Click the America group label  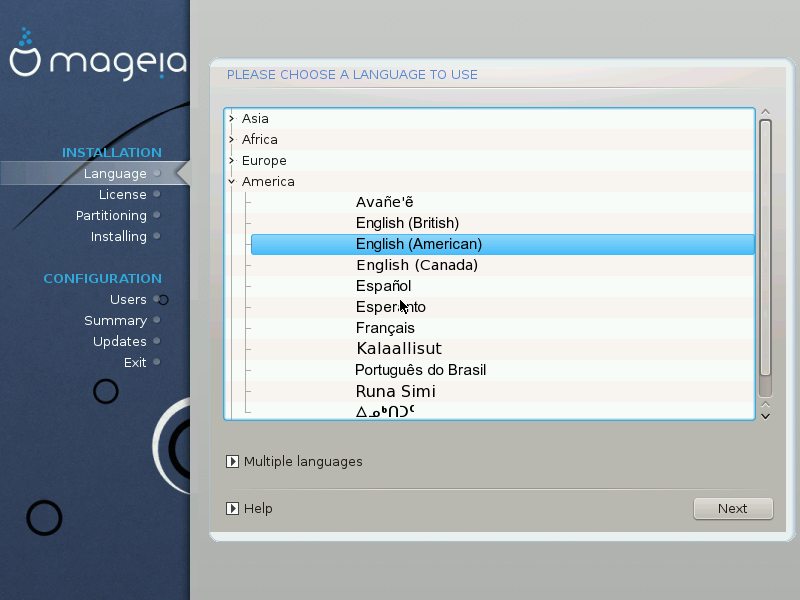coord(268,182)
